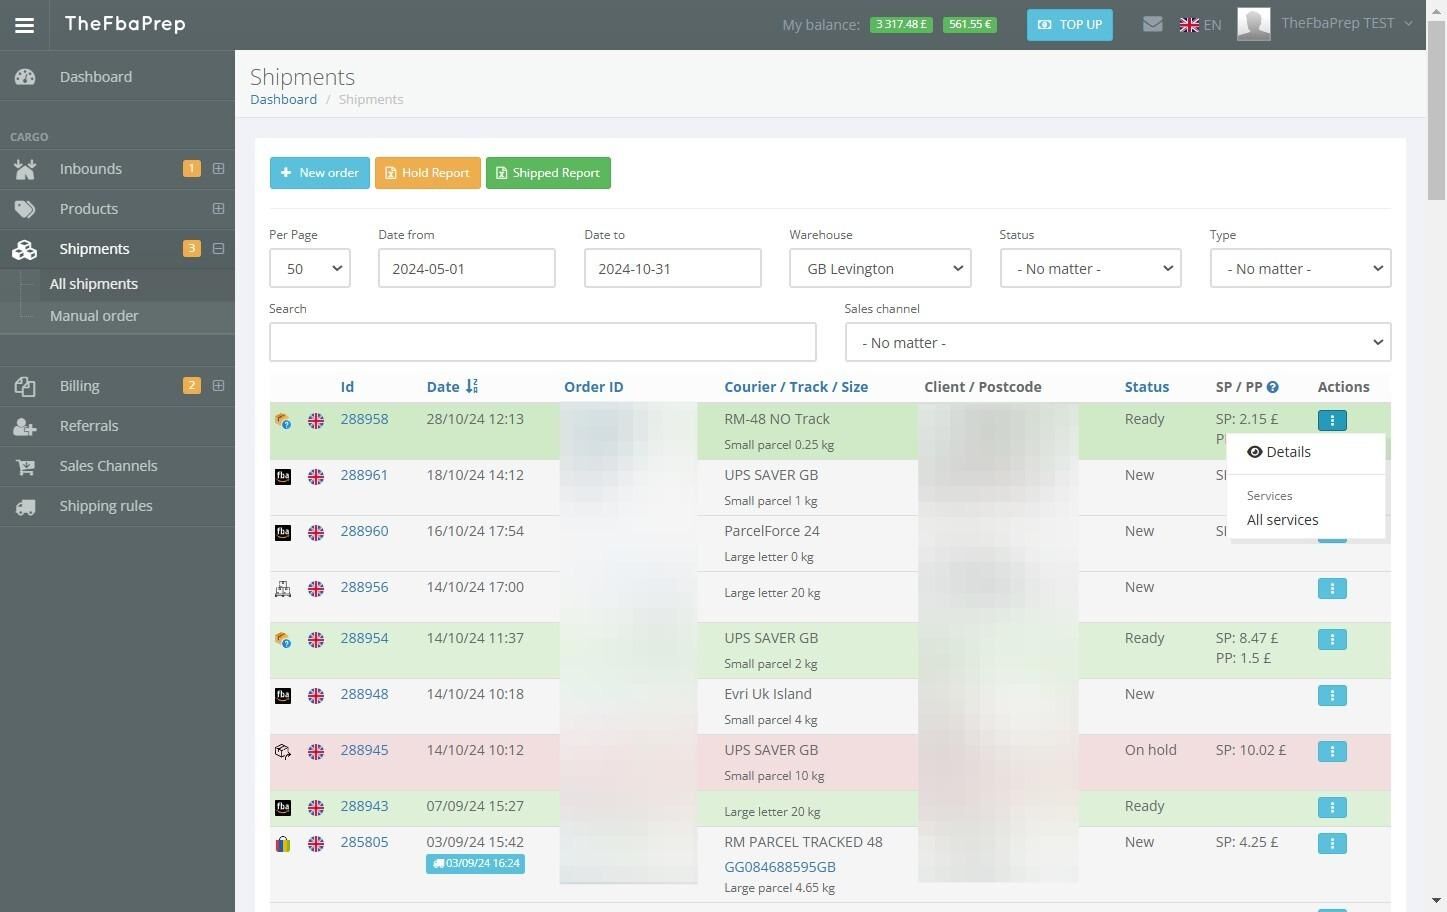Open actions menu for shipment 288954
Viewport: 1447px width, 912px height.
point(1332,639)
